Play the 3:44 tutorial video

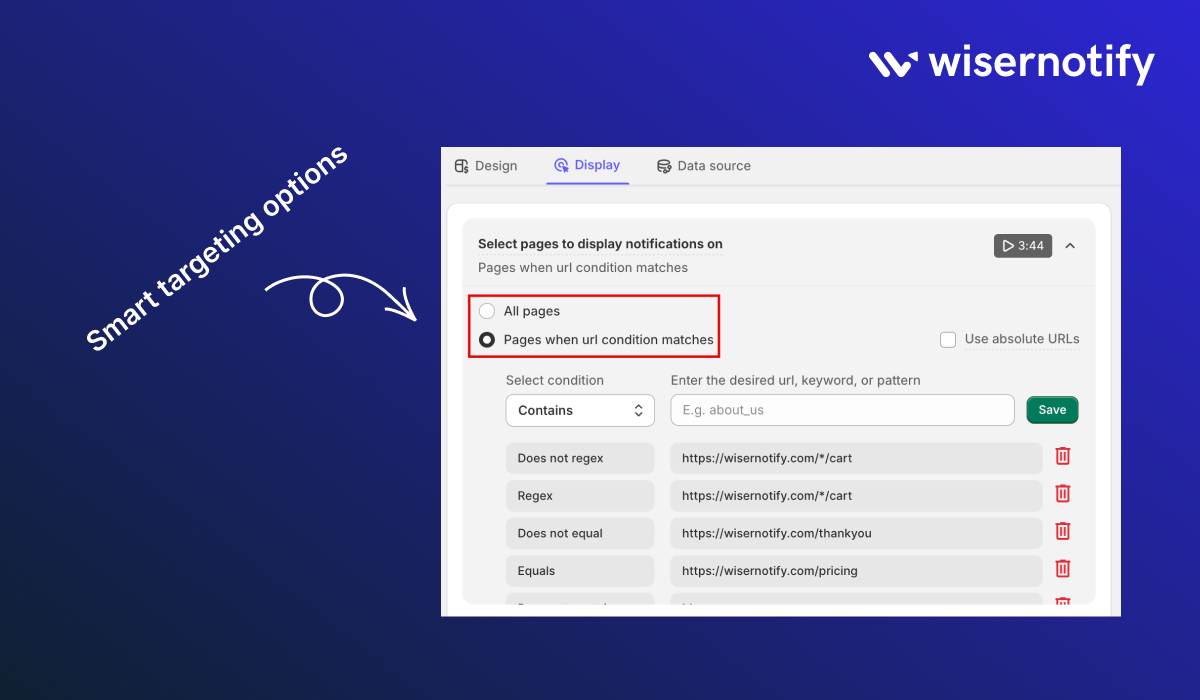click(x=1023, y=245)
